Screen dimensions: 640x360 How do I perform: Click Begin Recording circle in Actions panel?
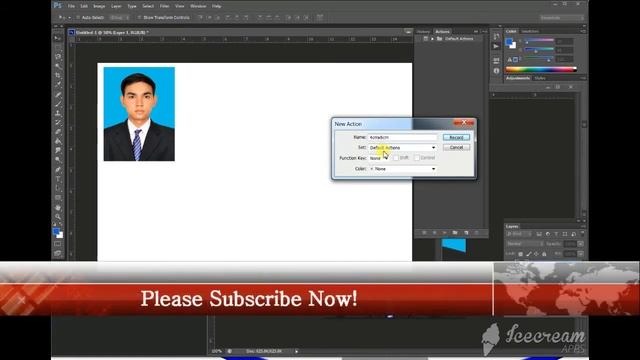click(x=434, y=233)
